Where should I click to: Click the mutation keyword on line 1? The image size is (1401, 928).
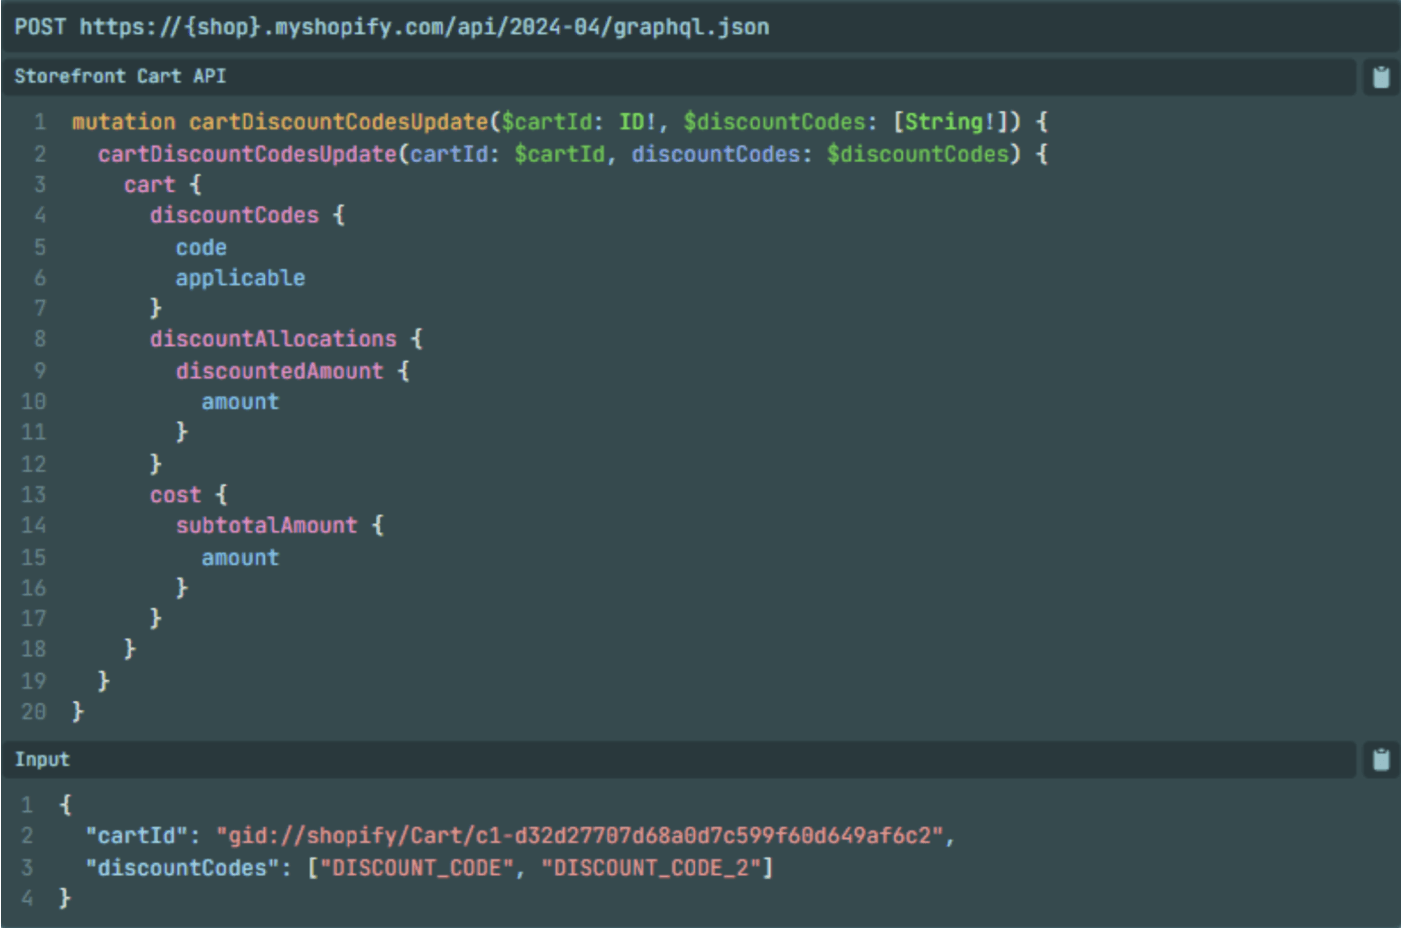point(123,122)
